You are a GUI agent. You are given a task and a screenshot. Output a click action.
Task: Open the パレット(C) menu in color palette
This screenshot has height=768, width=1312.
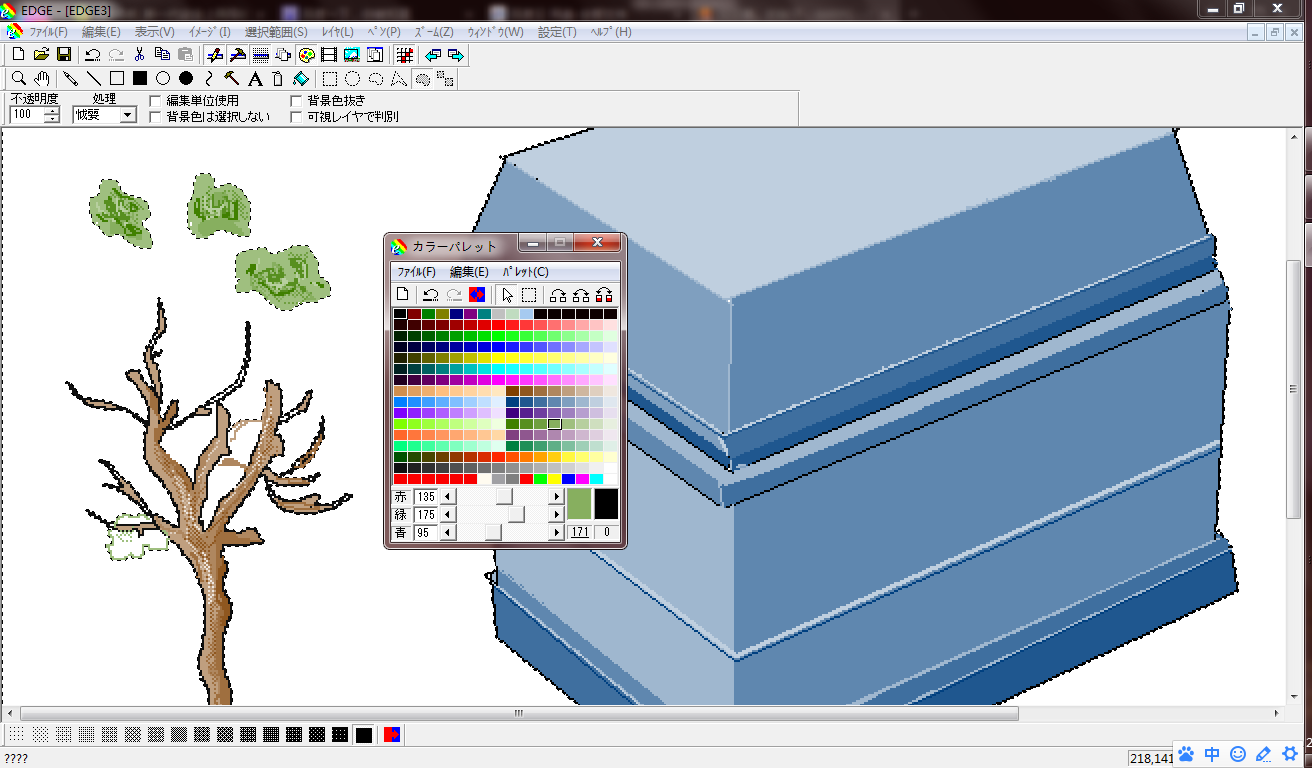click(525, 272)
